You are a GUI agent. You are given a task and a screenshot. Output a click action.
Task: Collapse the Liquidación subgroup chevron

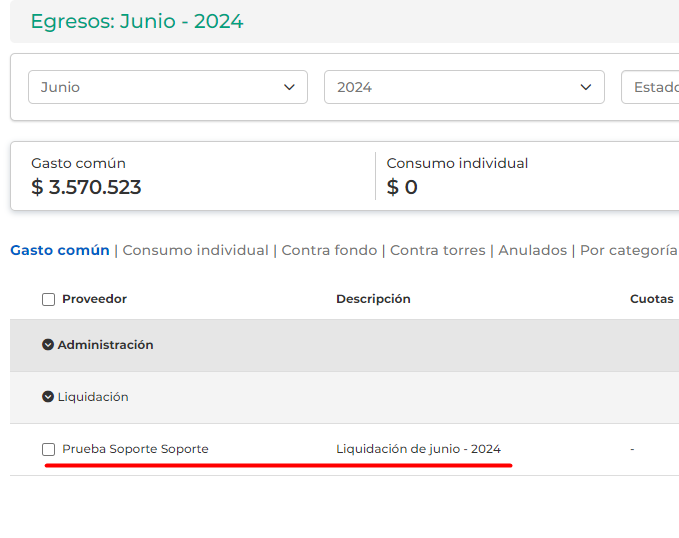click(x=48, y=396)
